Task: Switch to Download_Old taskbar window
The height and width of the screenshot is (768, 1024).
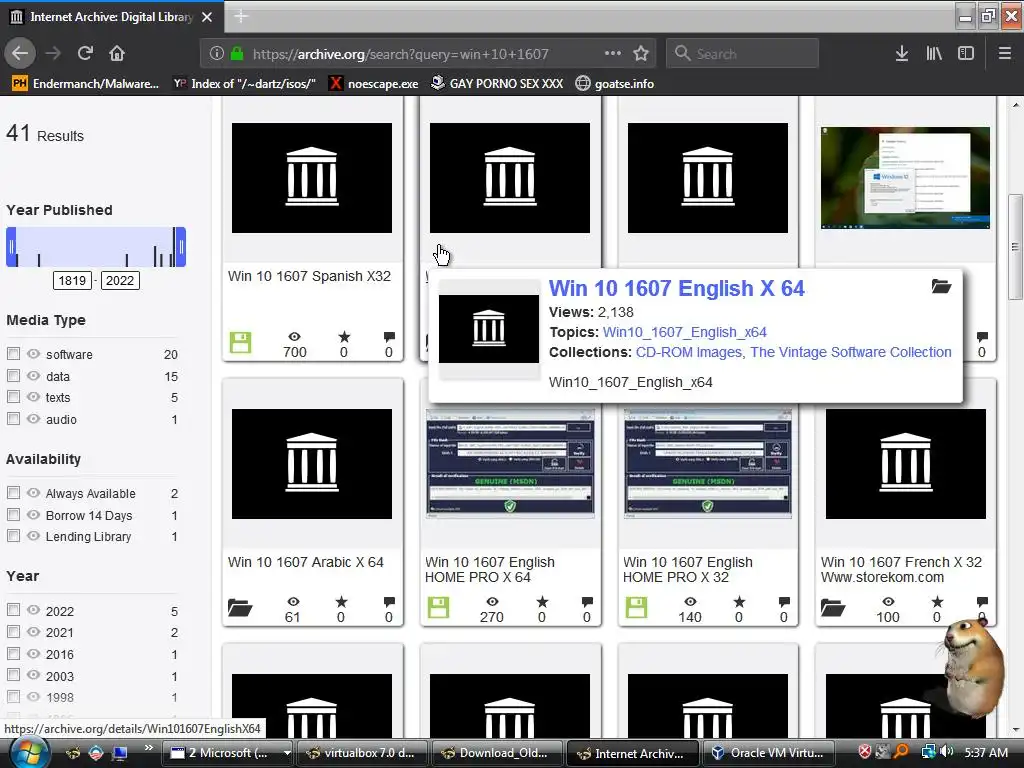Action: click(495, 753)
